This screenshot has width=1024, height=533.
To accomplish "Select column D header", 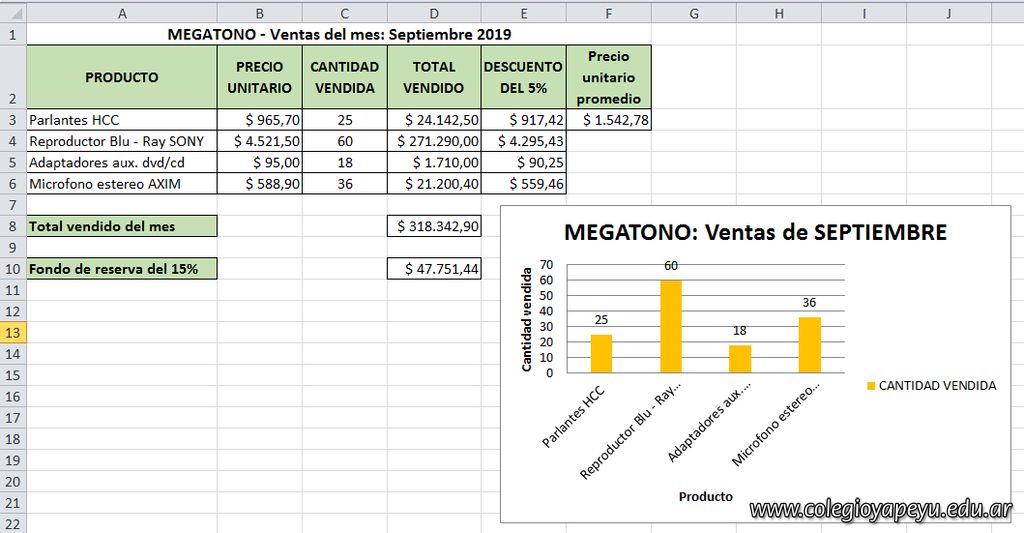I will point(434,13).
